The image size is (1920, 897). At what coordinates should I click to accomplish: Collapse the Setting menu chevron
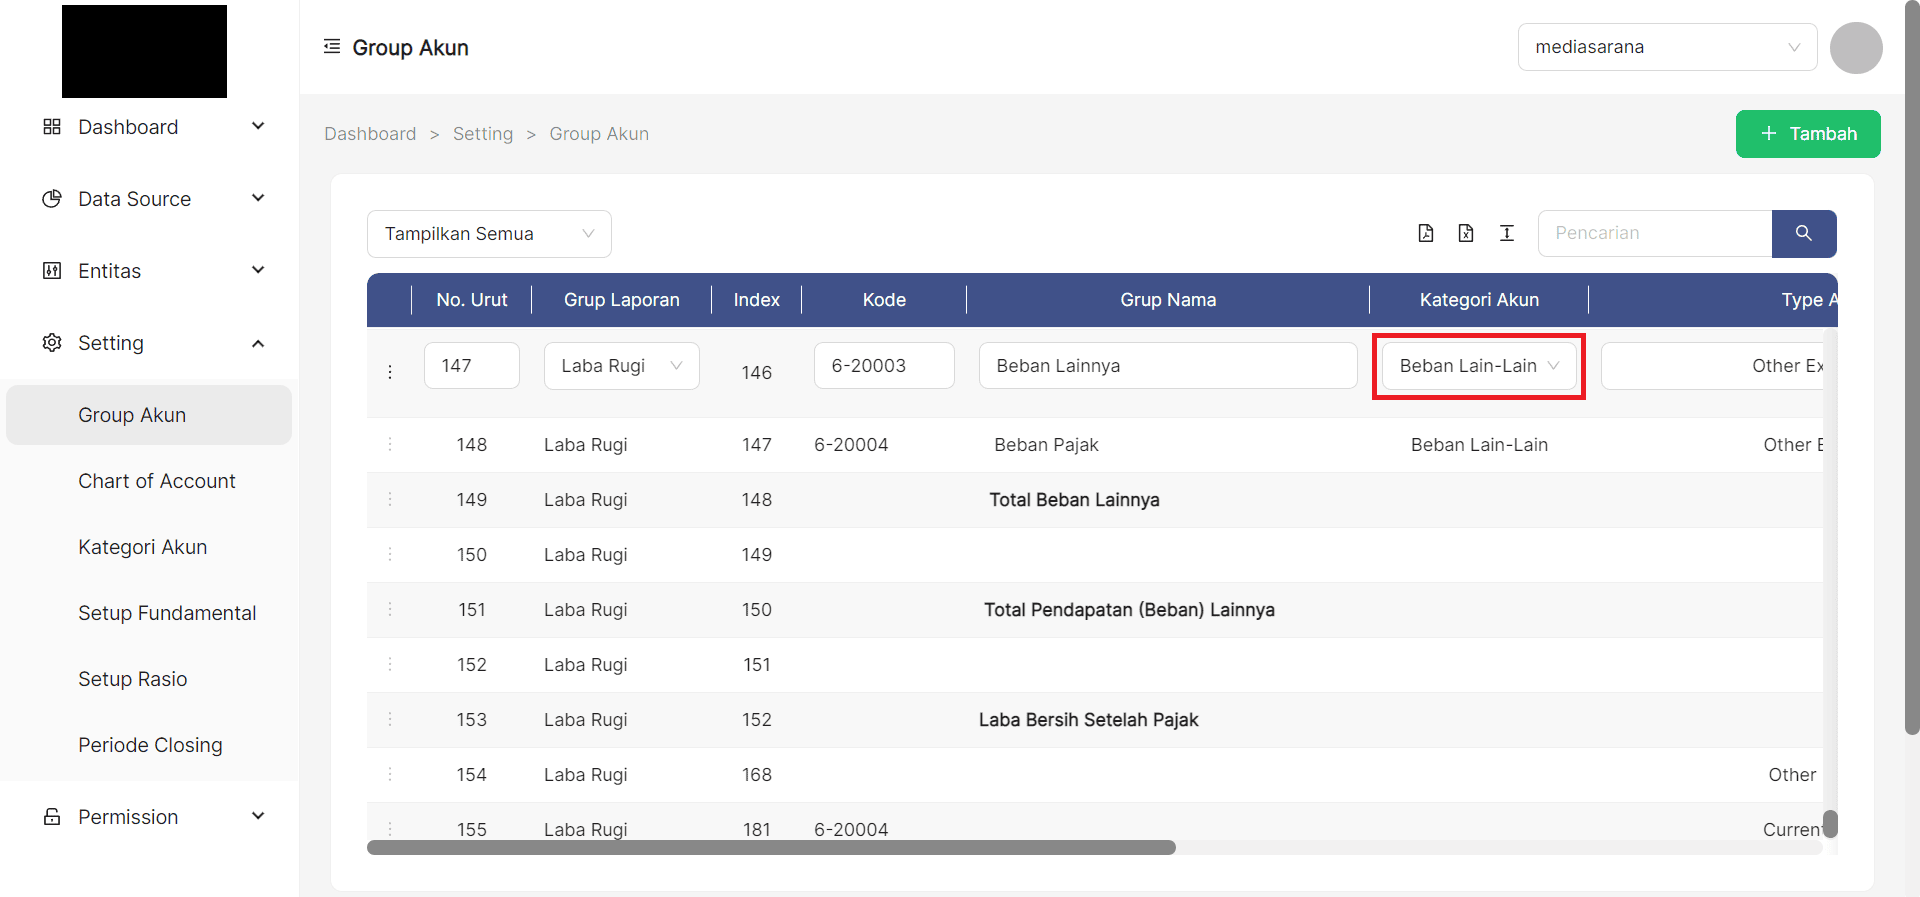click(x=258, y=343)
